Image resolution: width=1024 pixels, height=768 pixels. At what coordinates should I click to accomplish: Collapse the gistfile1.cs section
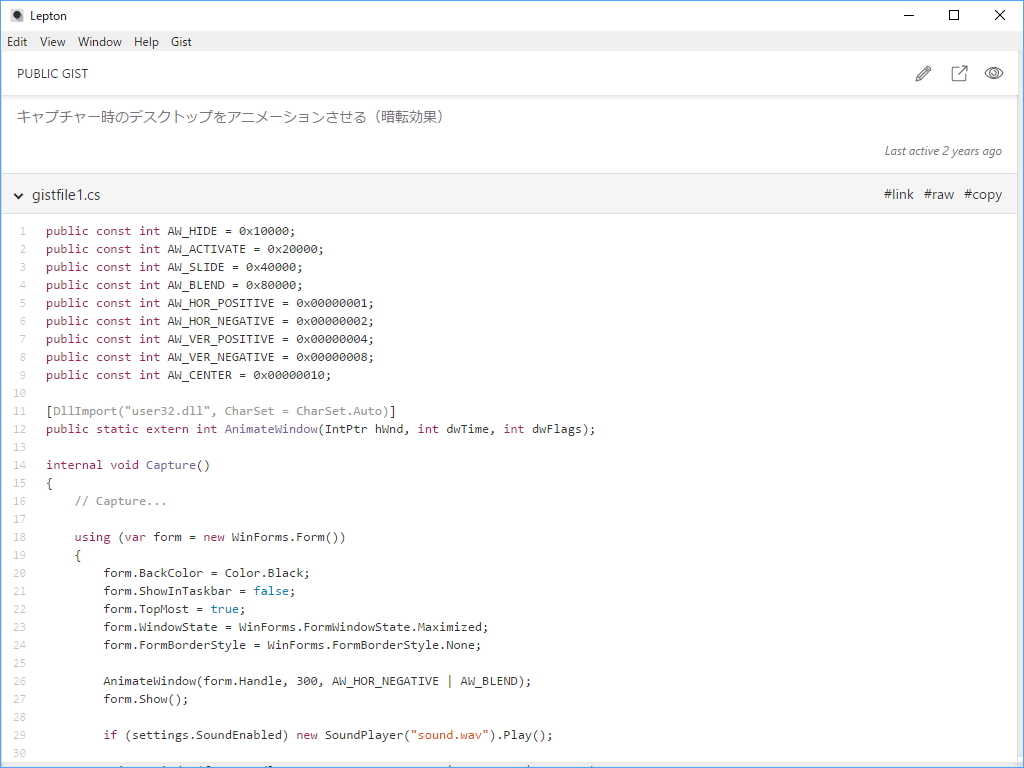tap(18, 195)
